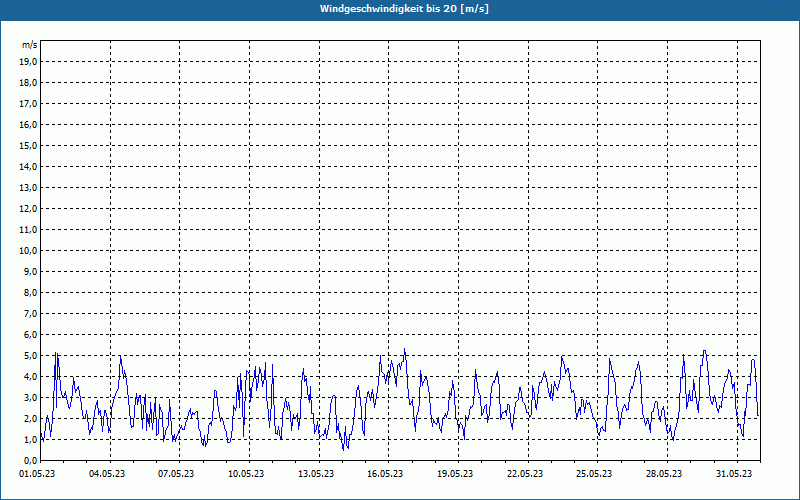Click the 17,0 y-axis label
800x500 pixels.
[28, 104]
